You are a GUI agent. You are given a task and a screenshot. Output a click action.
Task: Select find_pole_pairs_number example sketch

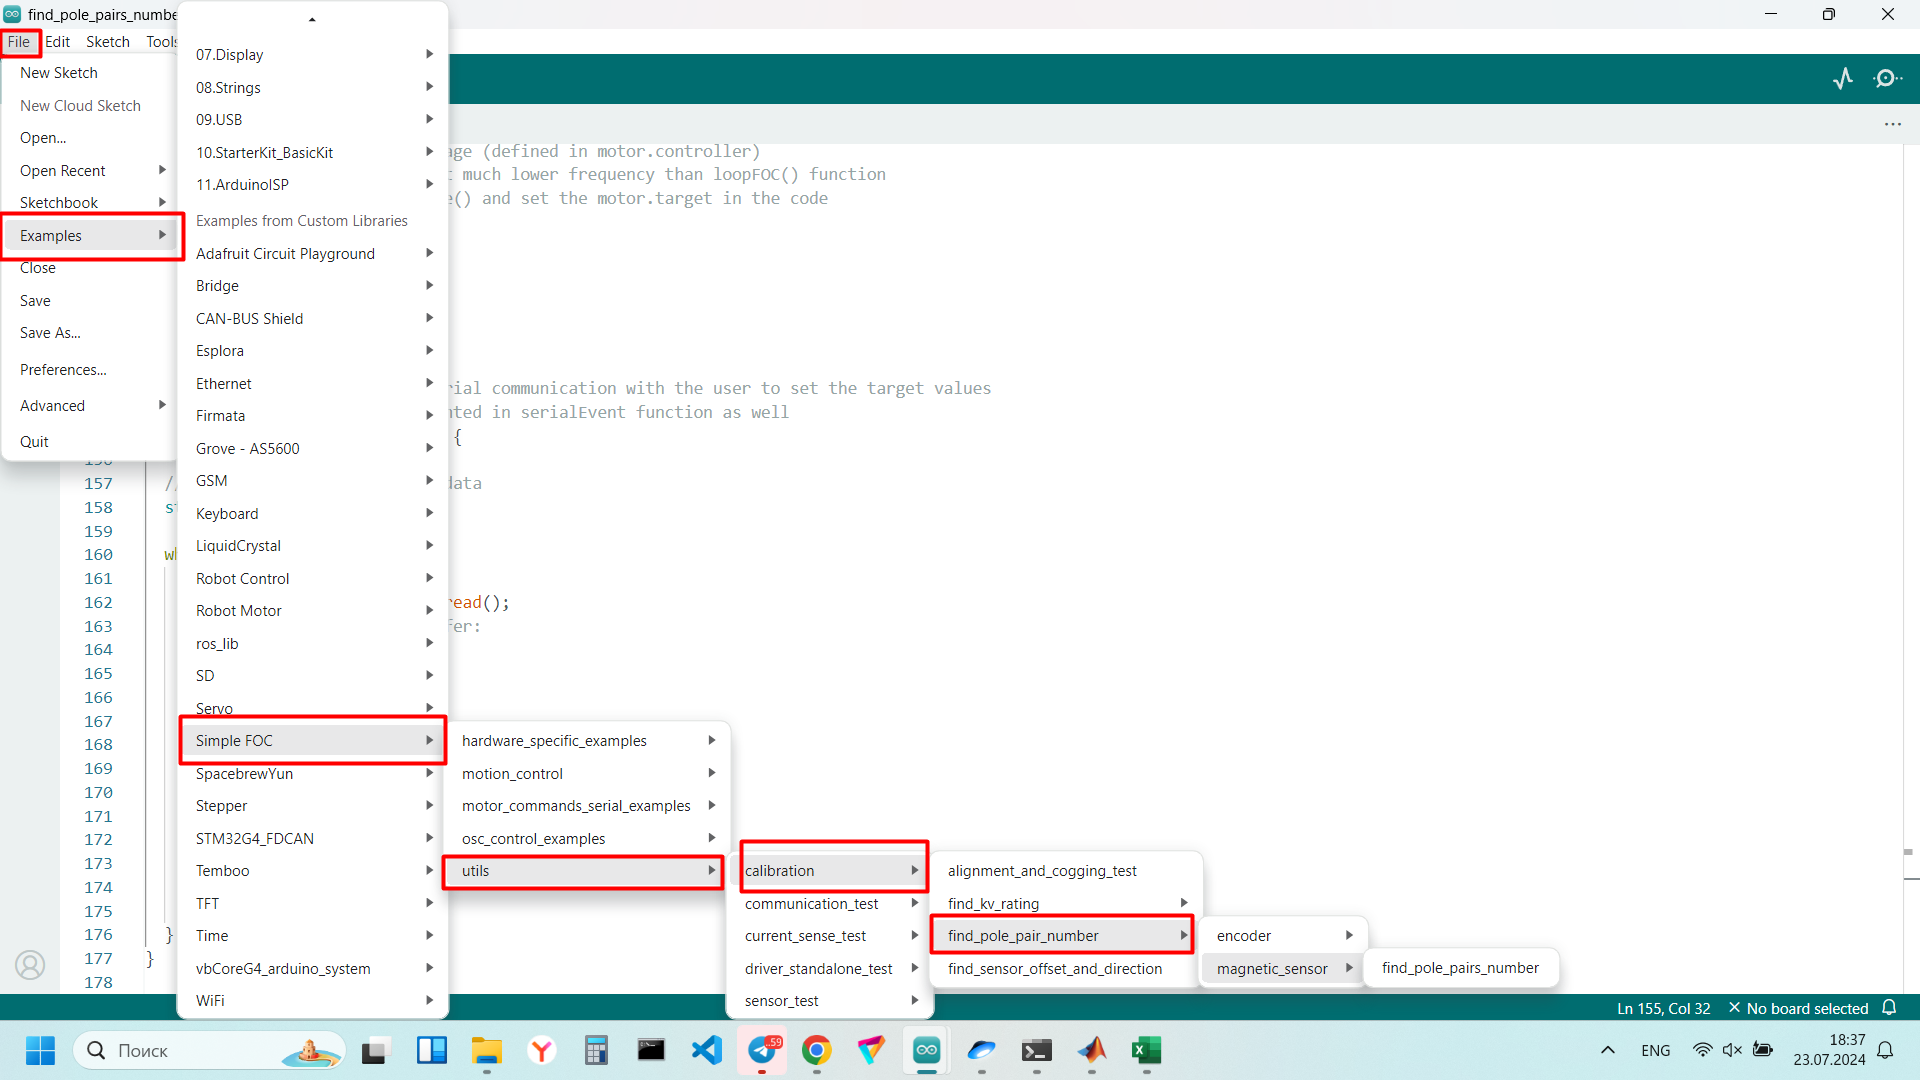point(1460,968)
